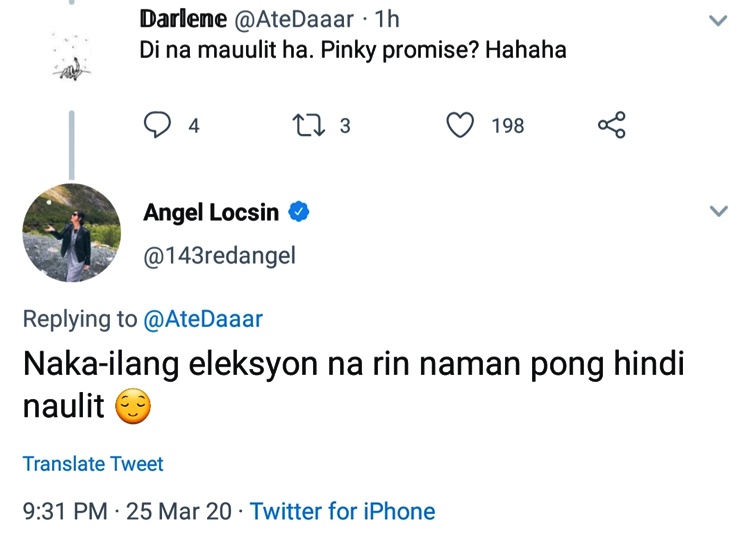Viewport: 750px width, 547px height.
Task: Click the Twitter for iPhone source link
Action: (x=342, y=512)
